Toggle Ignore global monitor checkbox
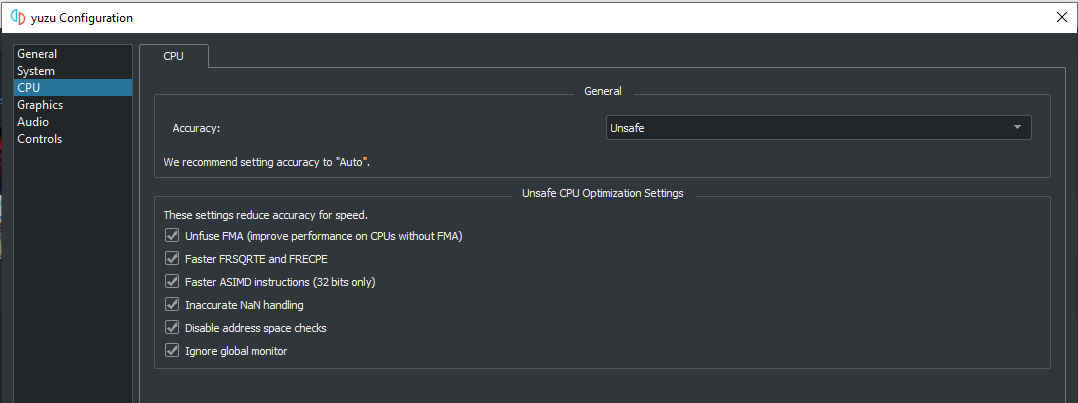The image size is (1078, 403). 172,351
